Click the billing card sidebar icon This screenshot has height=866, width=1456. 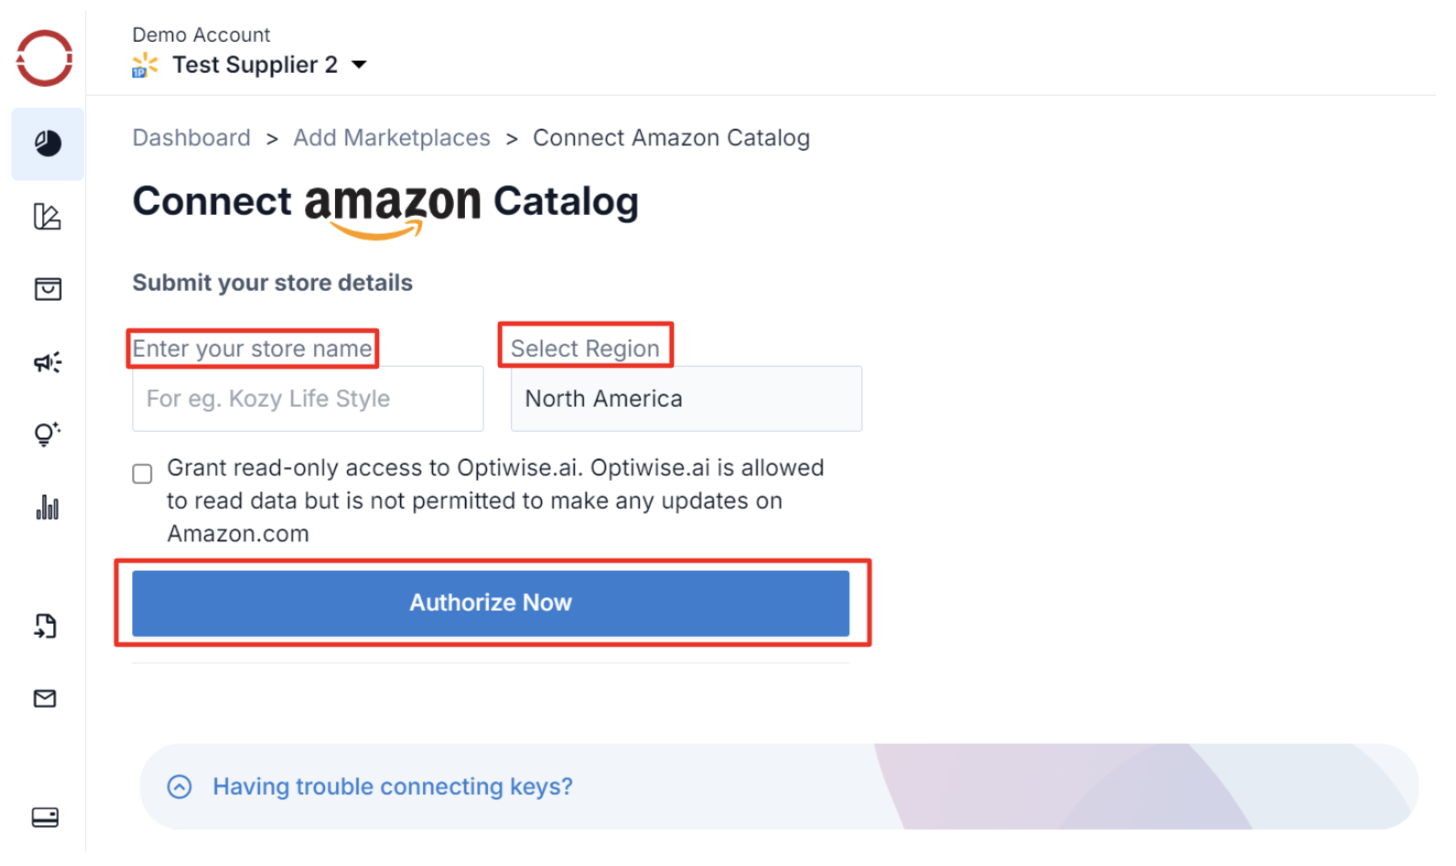point(46,818)
